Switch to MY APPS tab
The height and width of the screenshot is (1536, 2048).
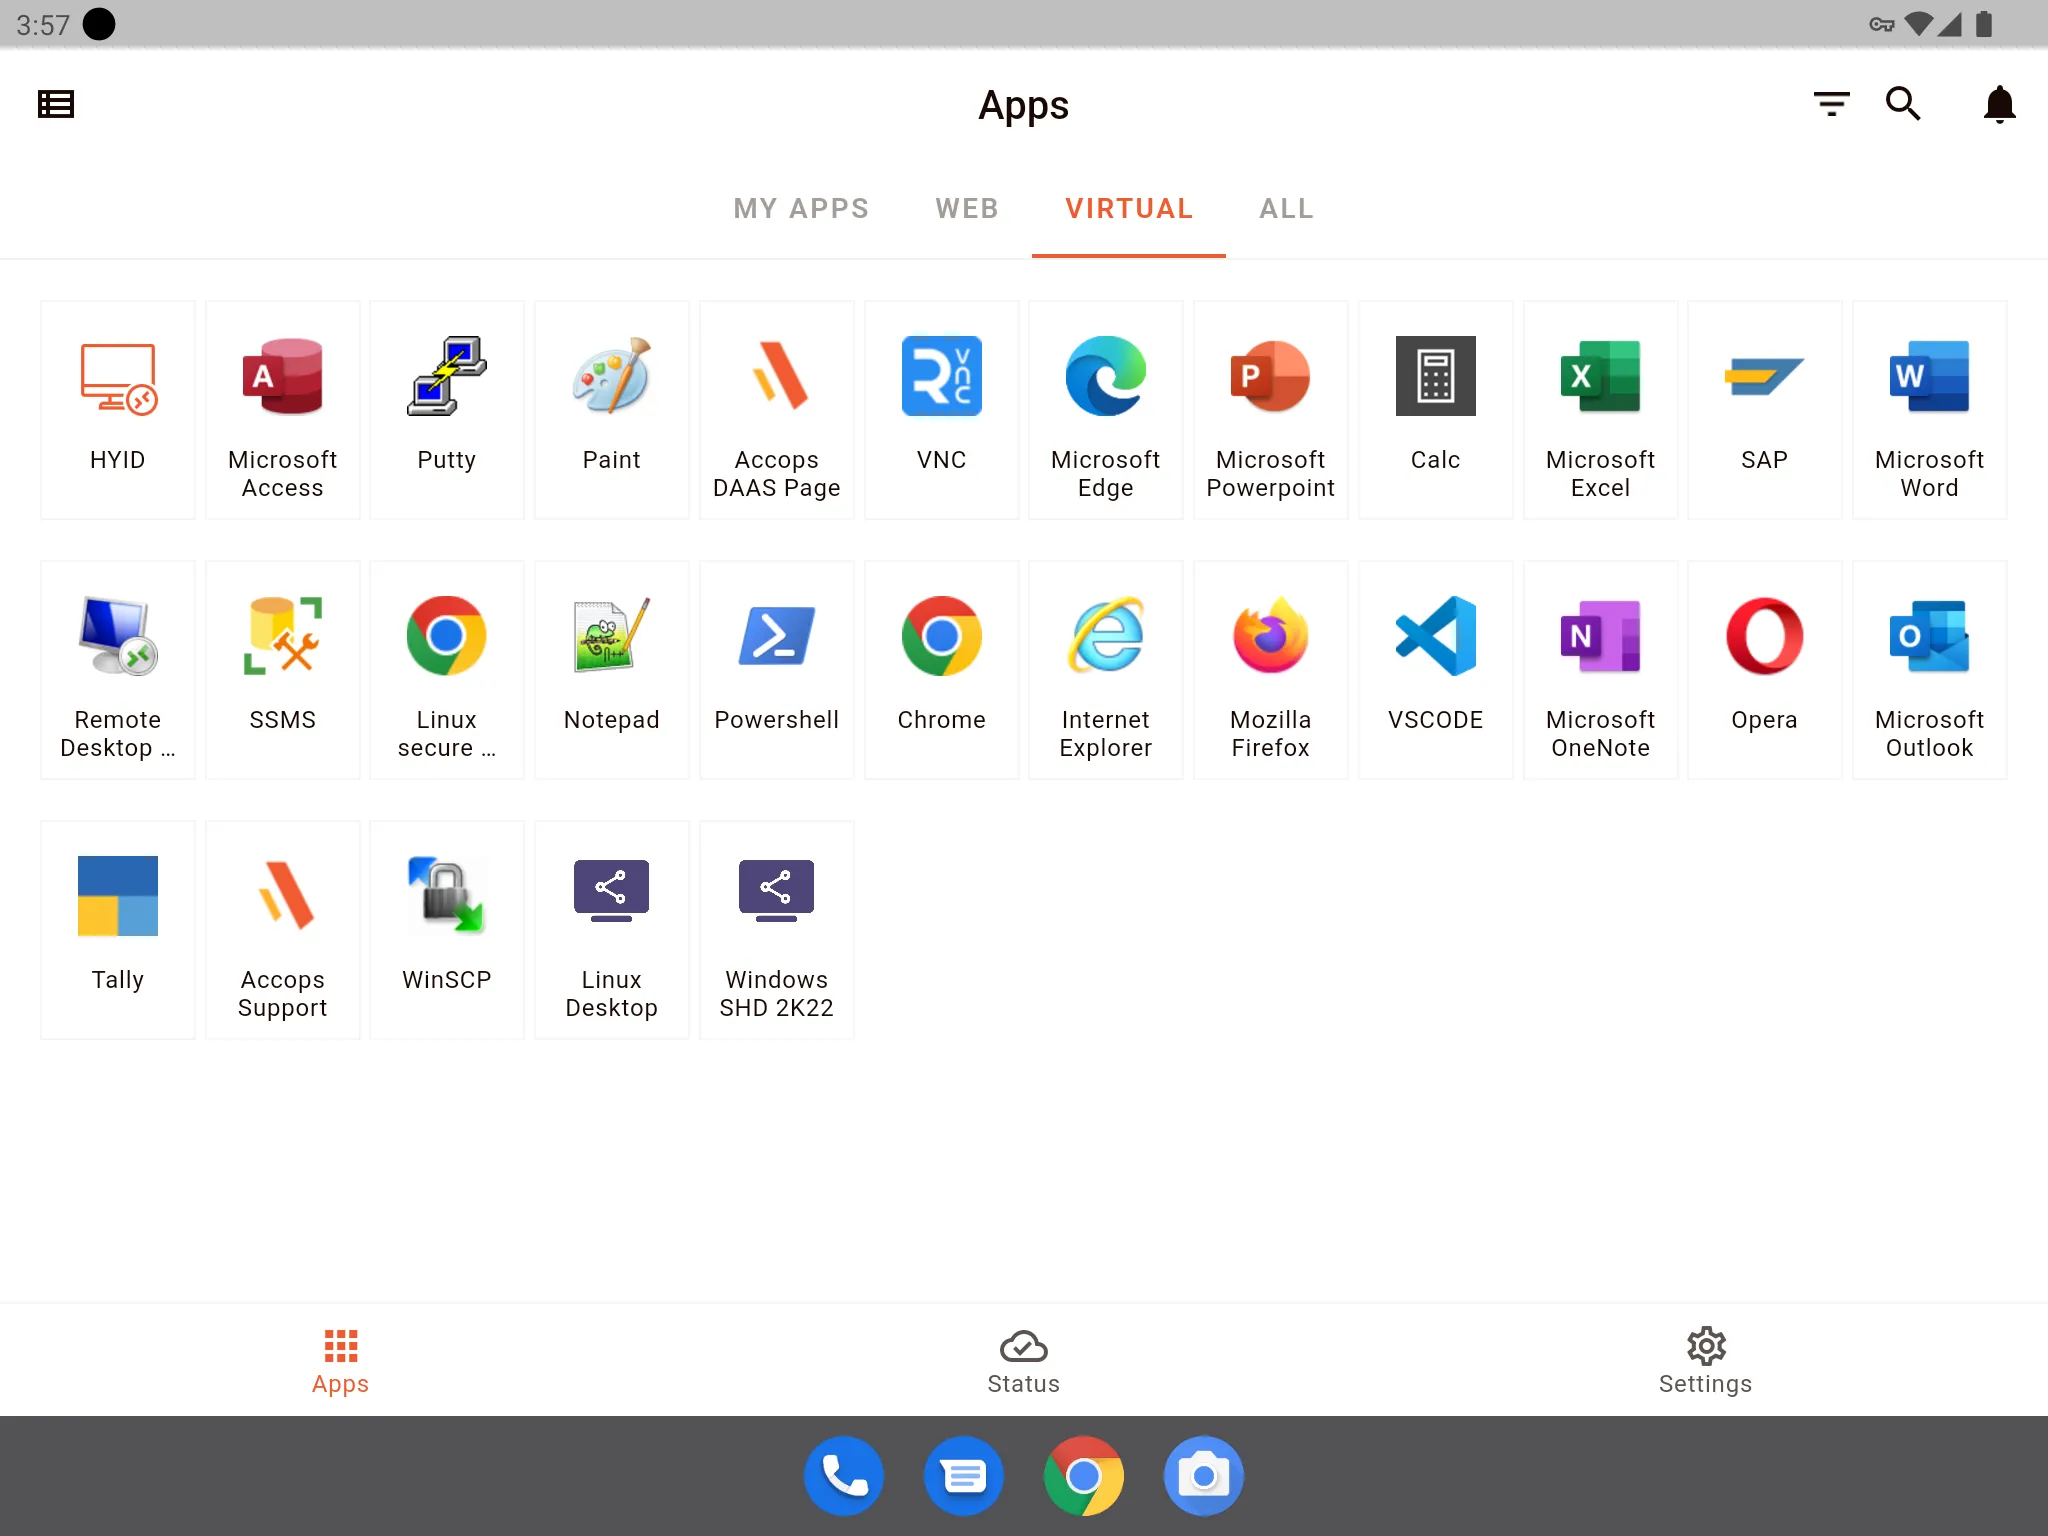pos(801,208)
